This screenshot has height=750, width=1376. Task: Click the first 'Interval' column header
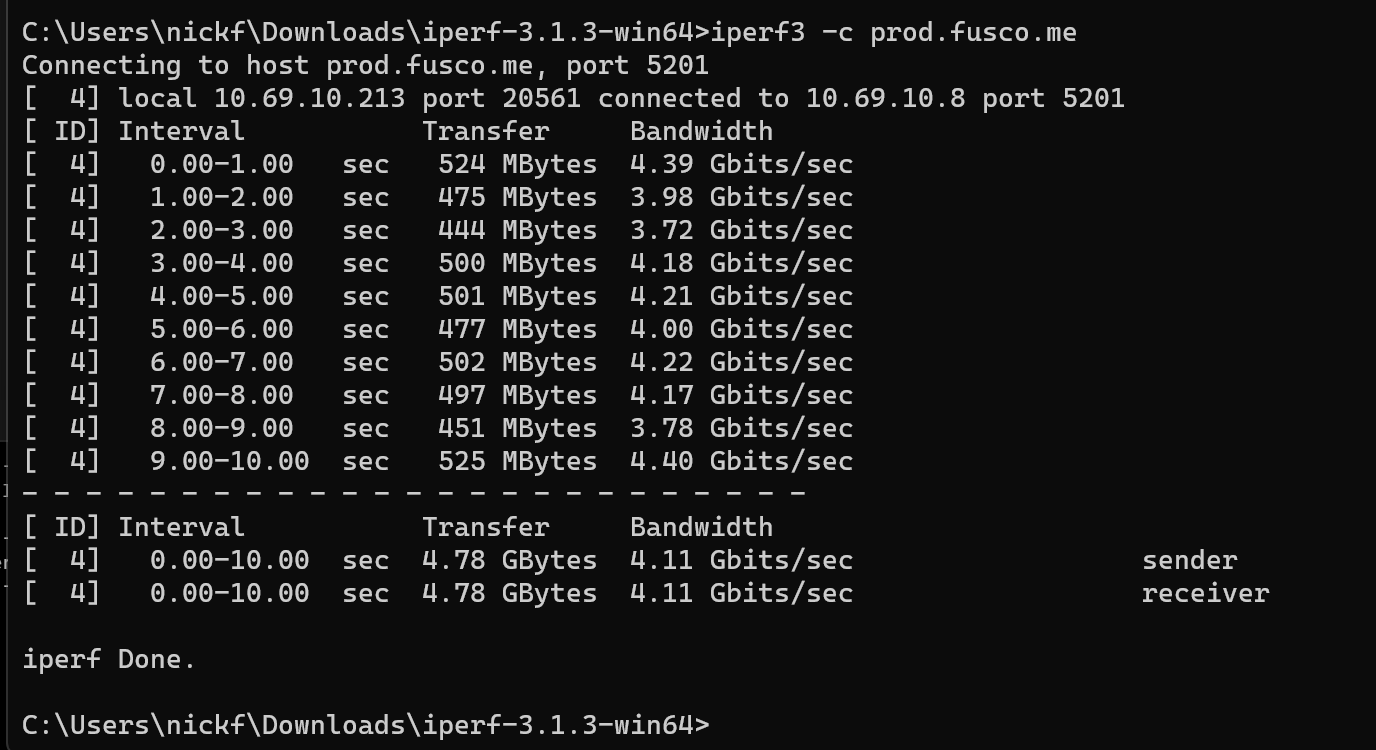(x=181, y=132)
